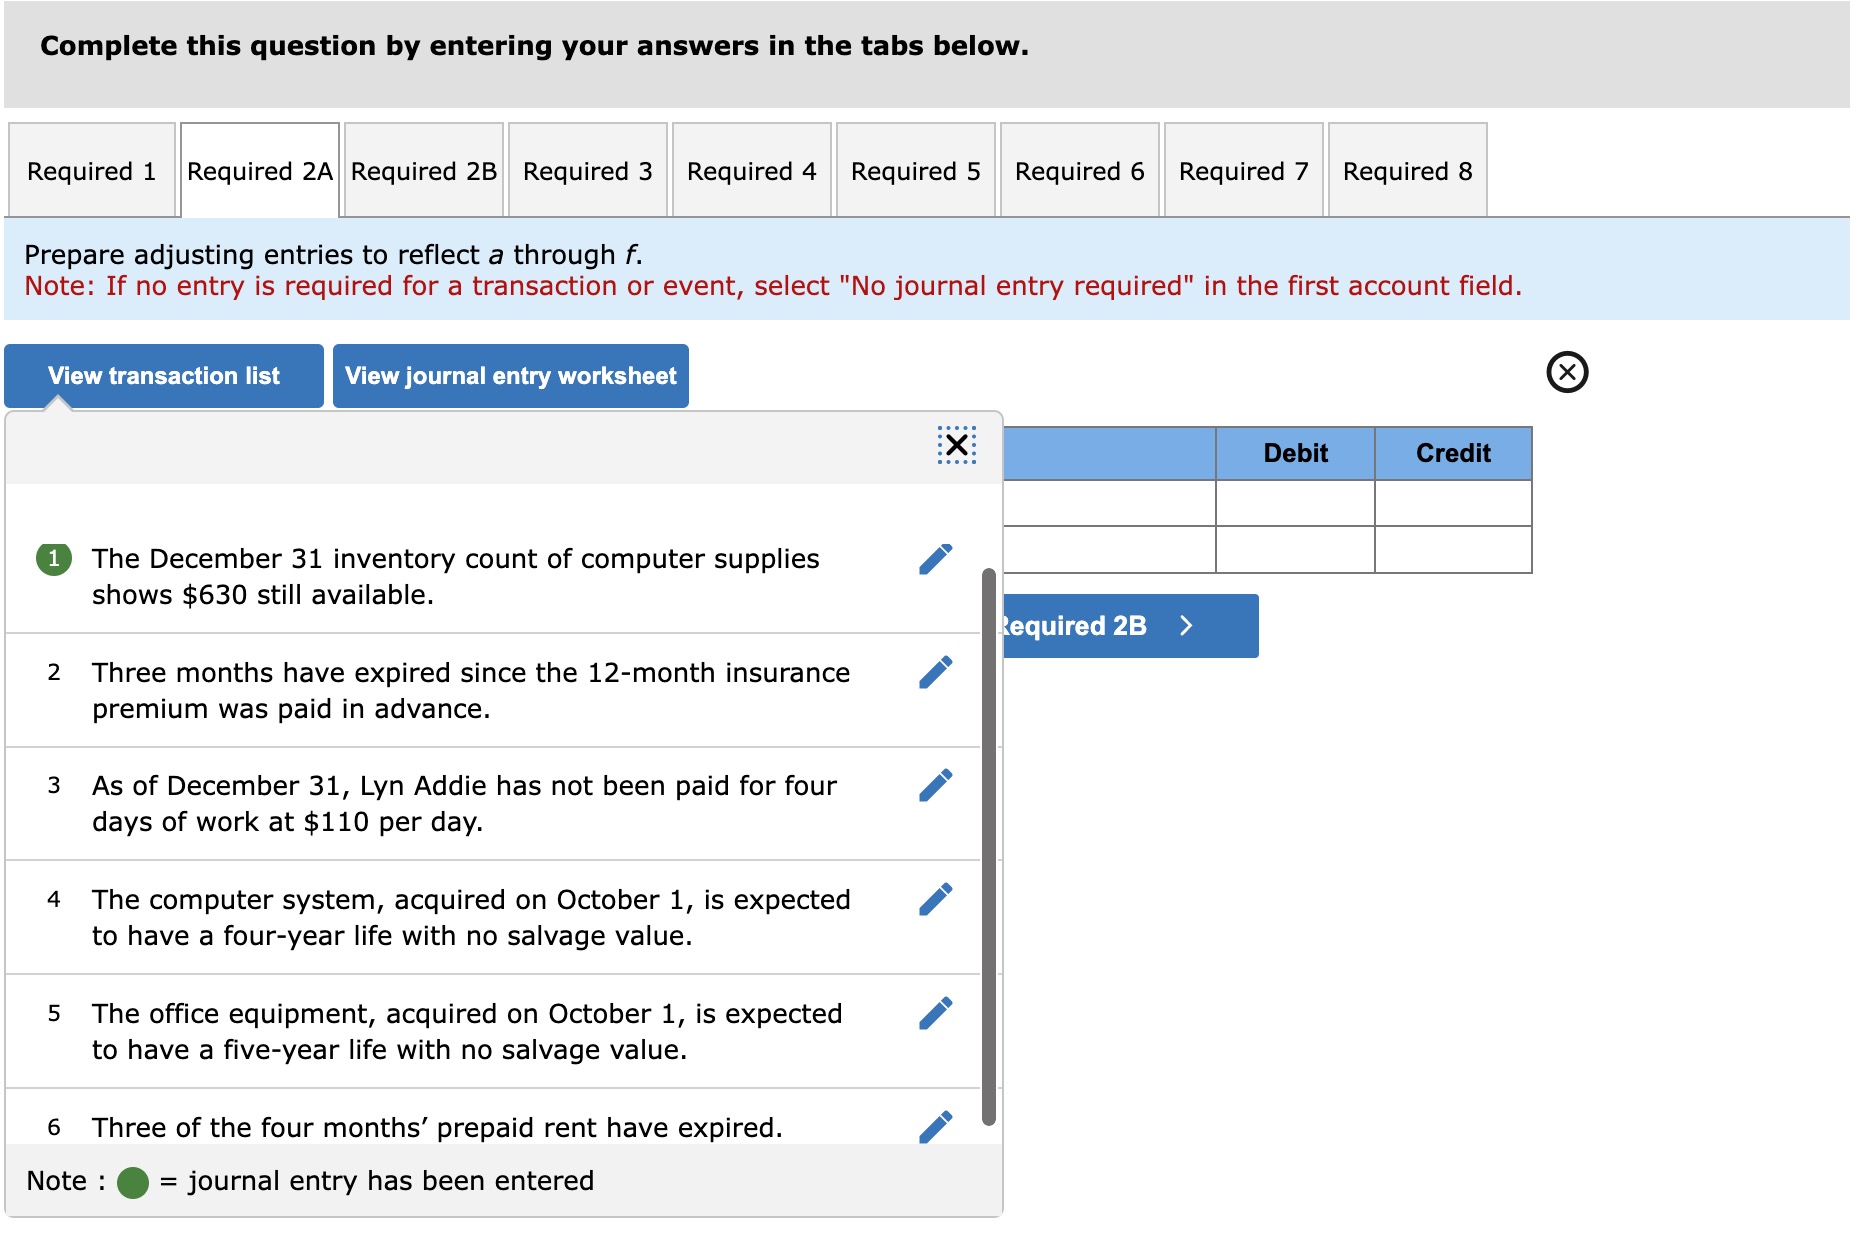Edit the insurance premium transaction pencil icon
The height and width of the screenshot is (1248, 1856).
tap(936, 672)
